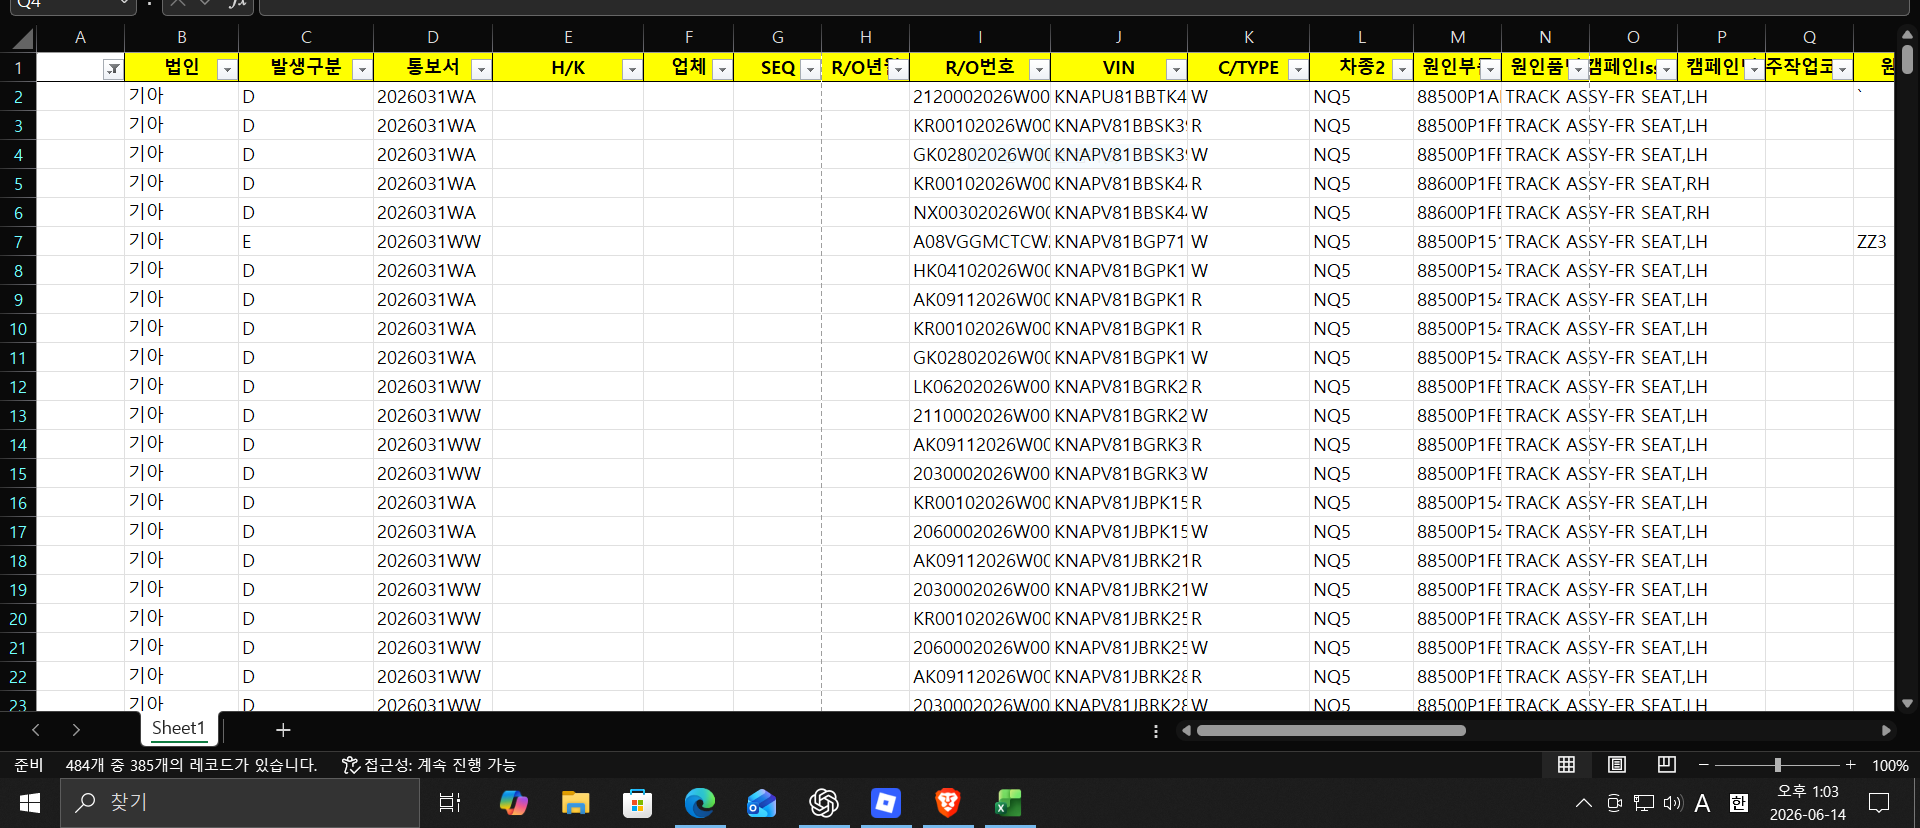
Task: Toggle Korean input mode indicator 한
Action: click(x=1739, y=803)
